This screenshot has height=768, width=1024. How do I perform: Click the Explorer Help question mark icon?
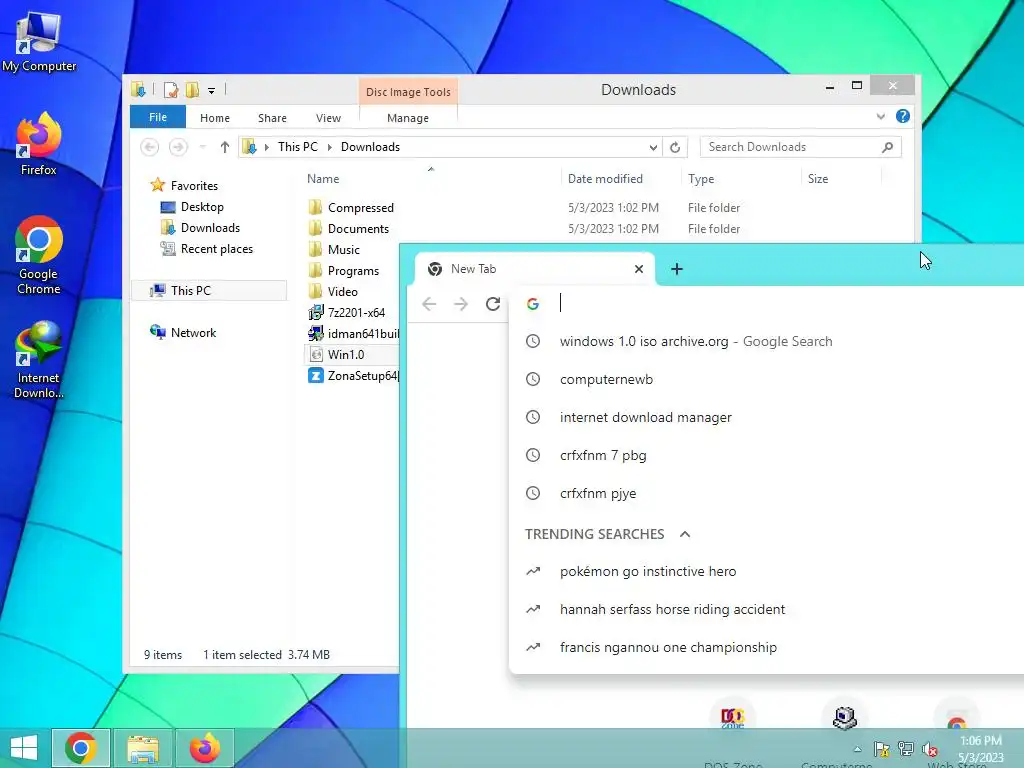click(x=903, y=116)
